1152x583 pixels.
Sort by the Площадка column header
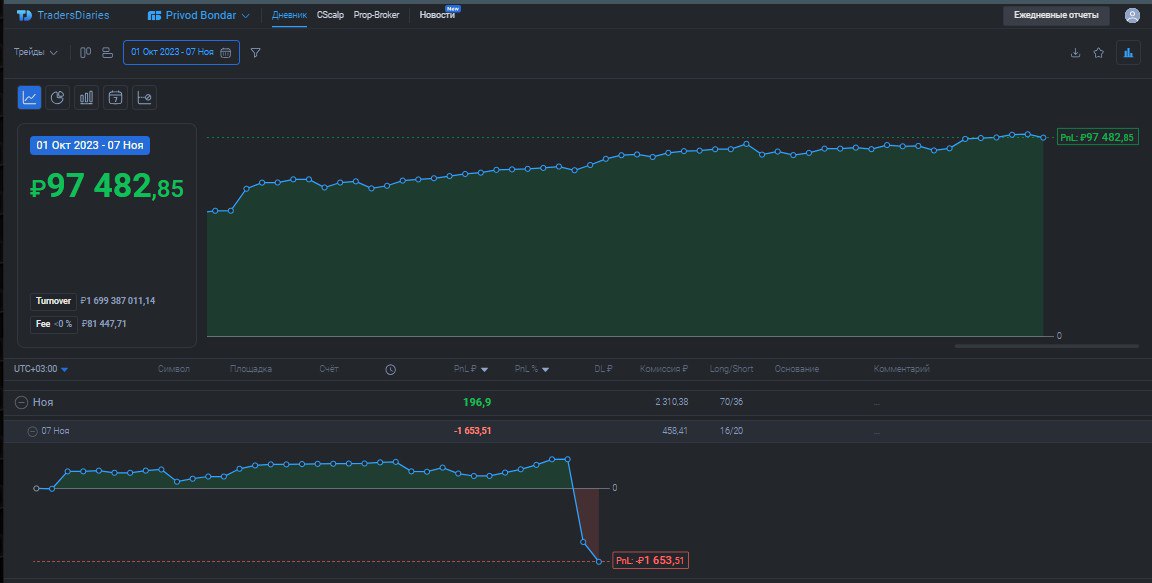point(251,369)
